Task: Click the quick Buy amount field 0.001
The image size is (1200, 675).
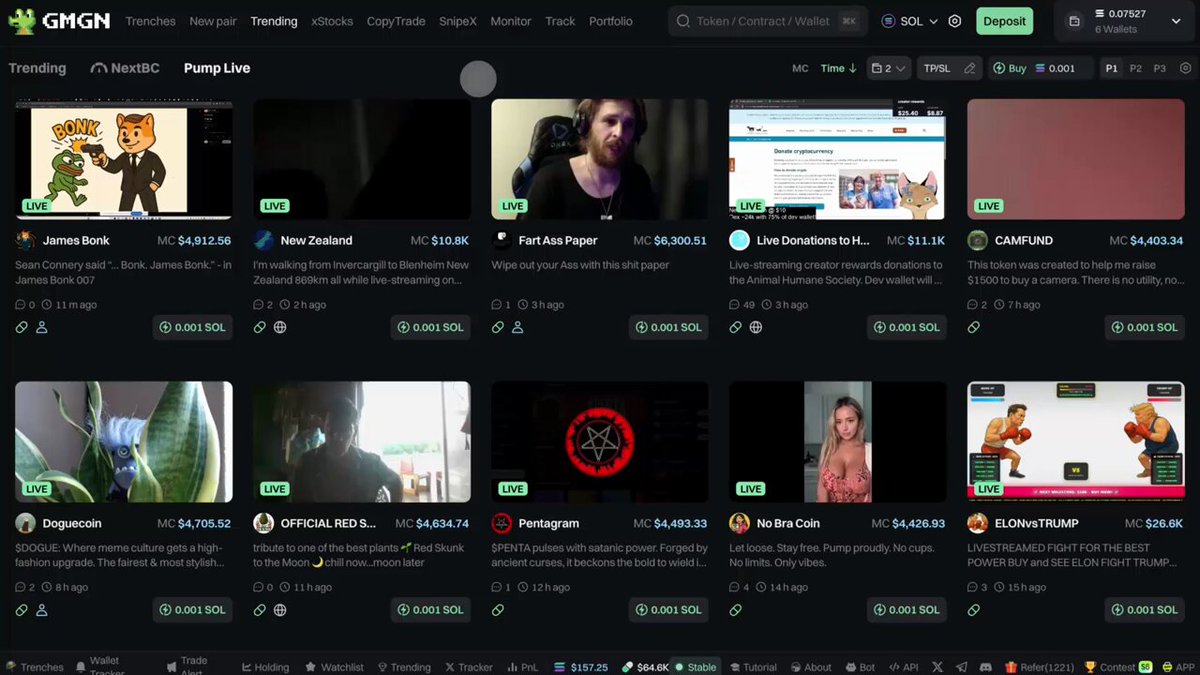Action: click(x=1062, y=68)
